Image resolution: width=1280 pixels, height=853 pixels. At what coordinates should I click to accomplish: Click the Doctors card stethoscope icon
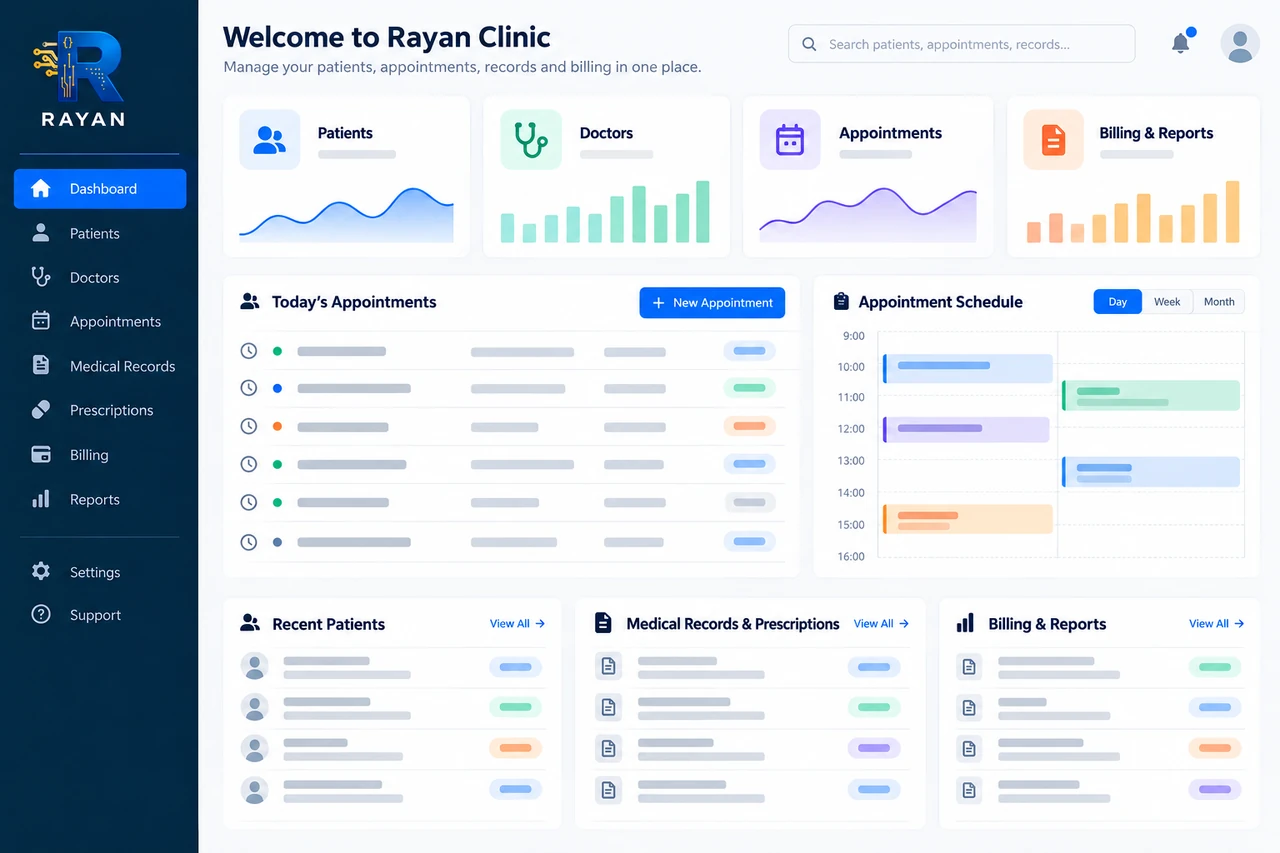(531, 140)
